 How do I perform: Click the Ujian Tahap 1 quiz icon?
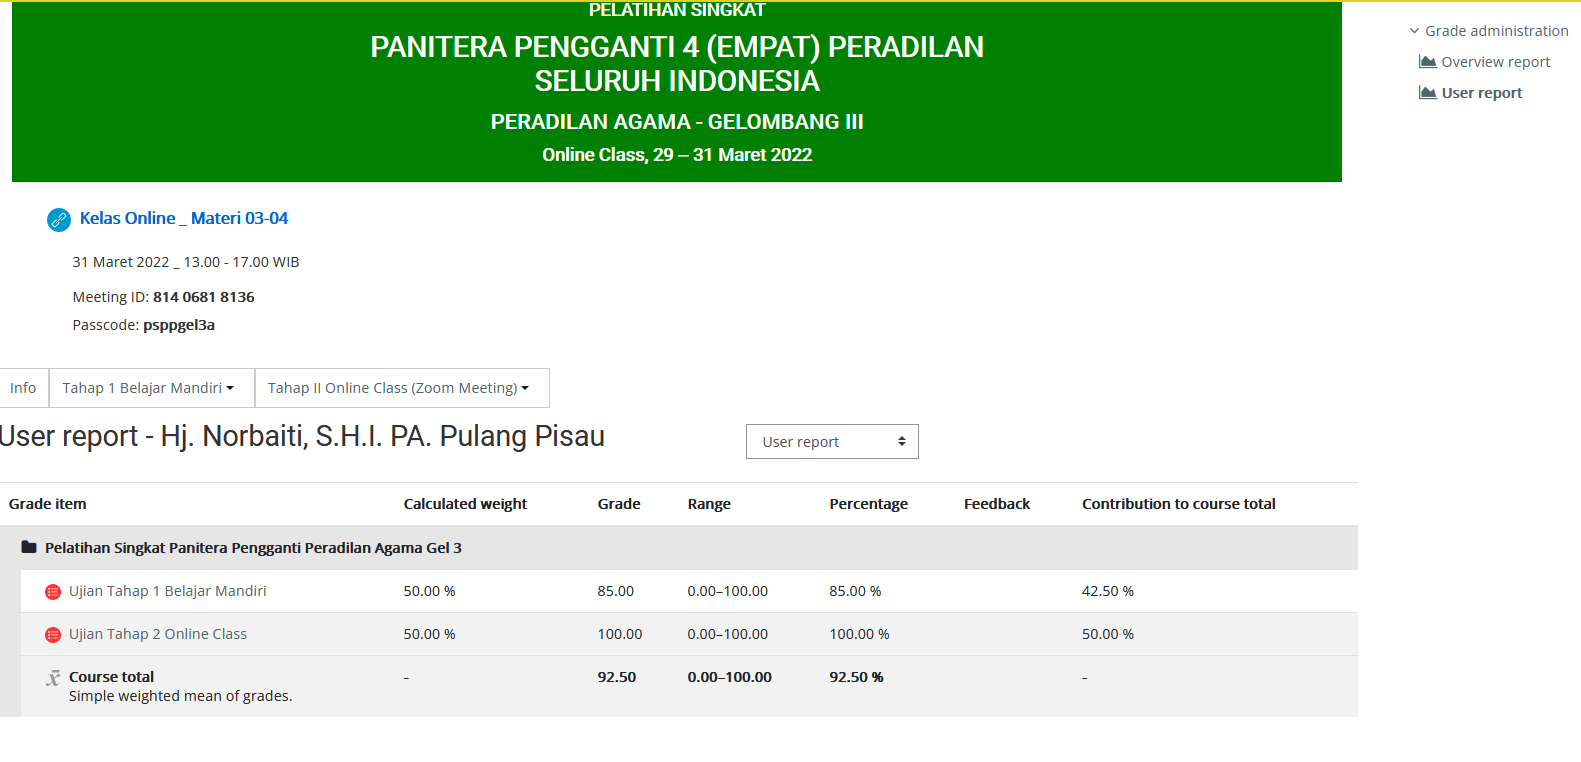(x=53, y=592)
